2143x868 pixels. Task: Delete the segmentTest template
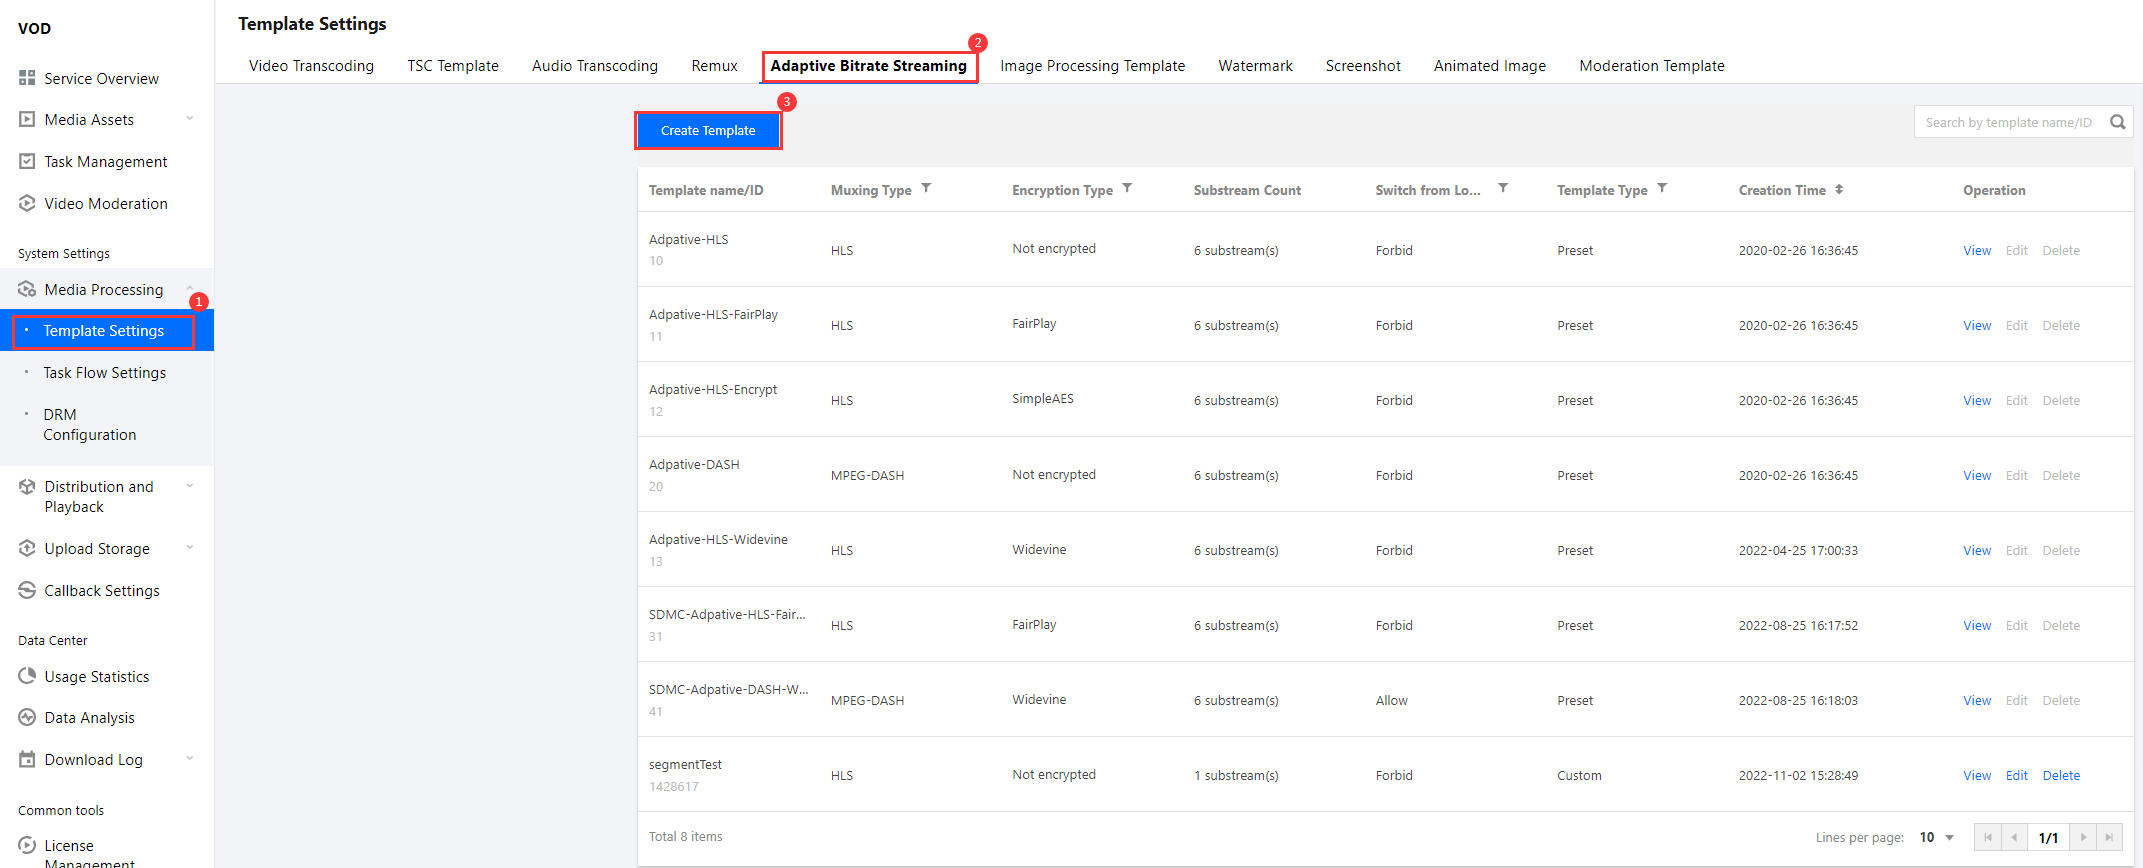click(2060, 775)
